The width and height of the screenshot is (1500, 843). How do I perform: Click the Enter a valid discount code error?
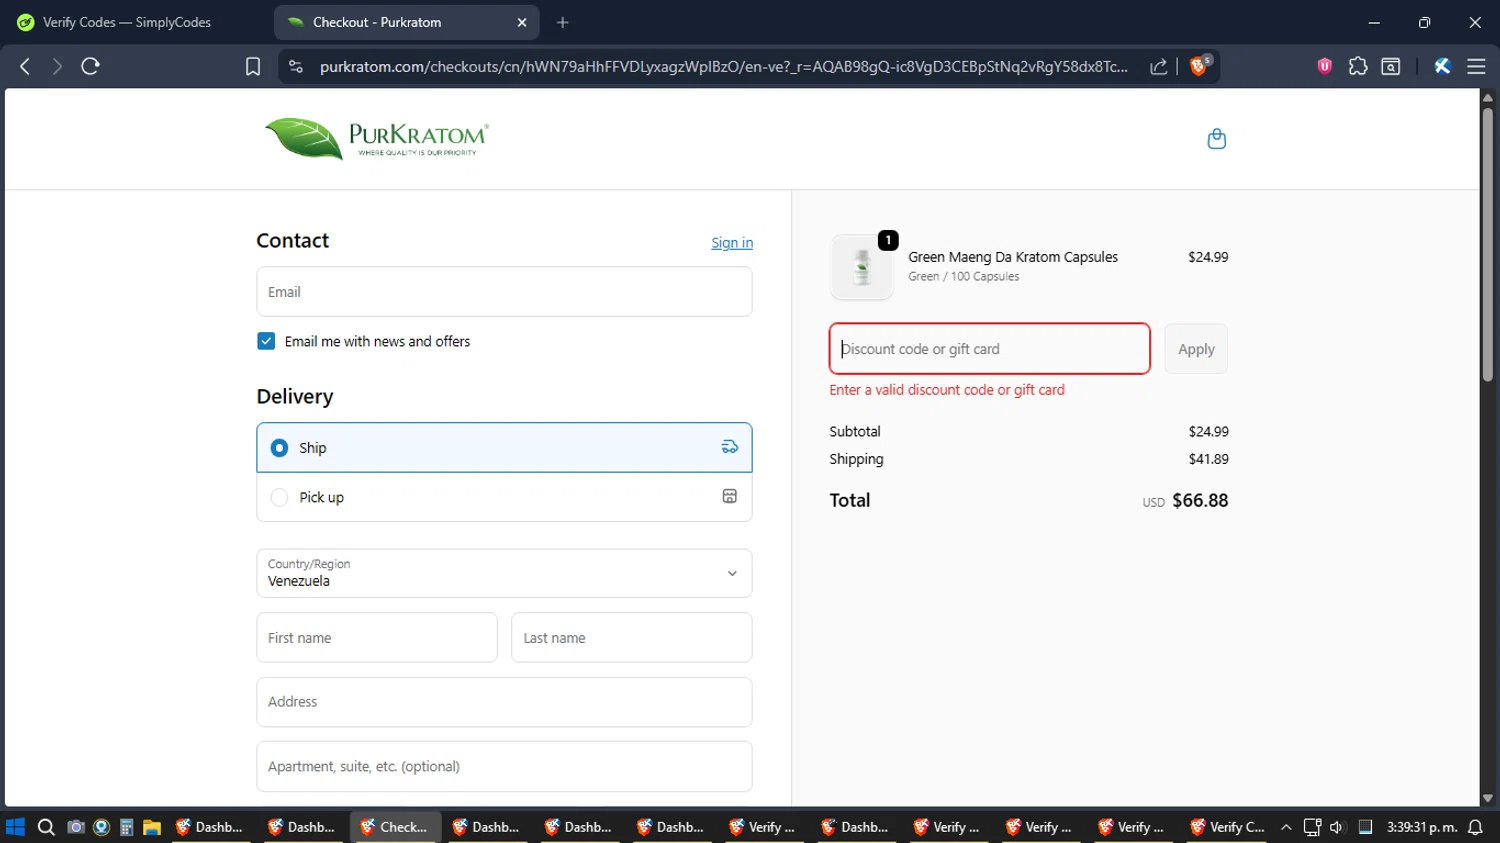(x=947, y=390)
